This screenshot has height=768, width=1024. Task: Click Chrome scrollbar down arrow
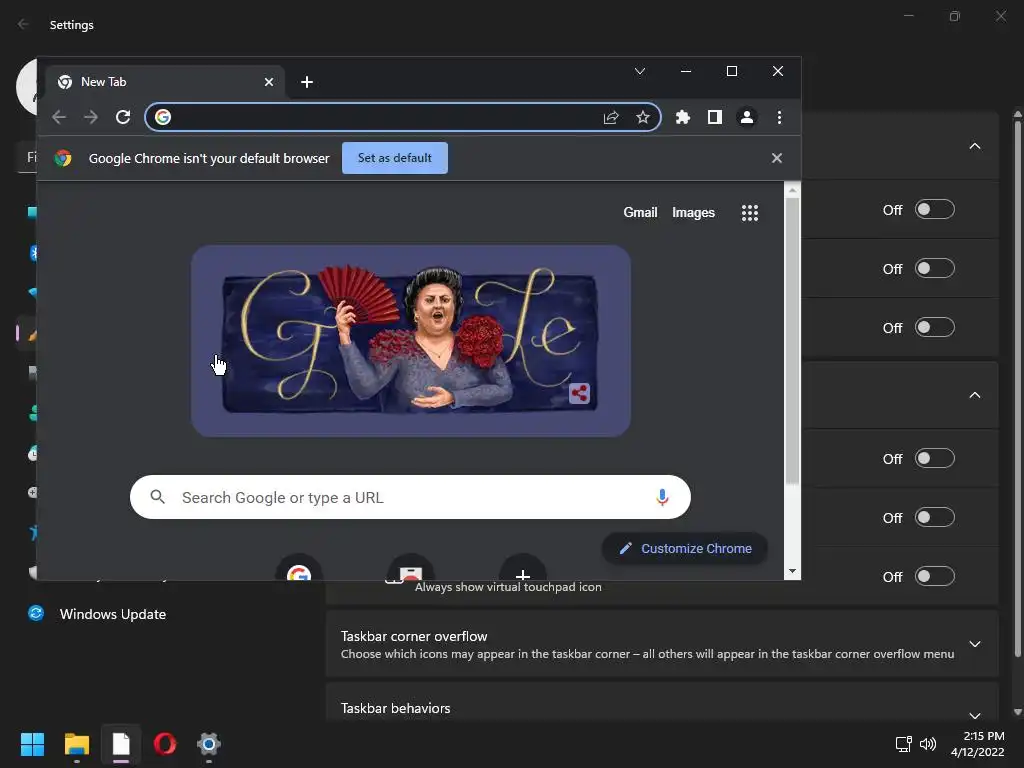(792, 571)
